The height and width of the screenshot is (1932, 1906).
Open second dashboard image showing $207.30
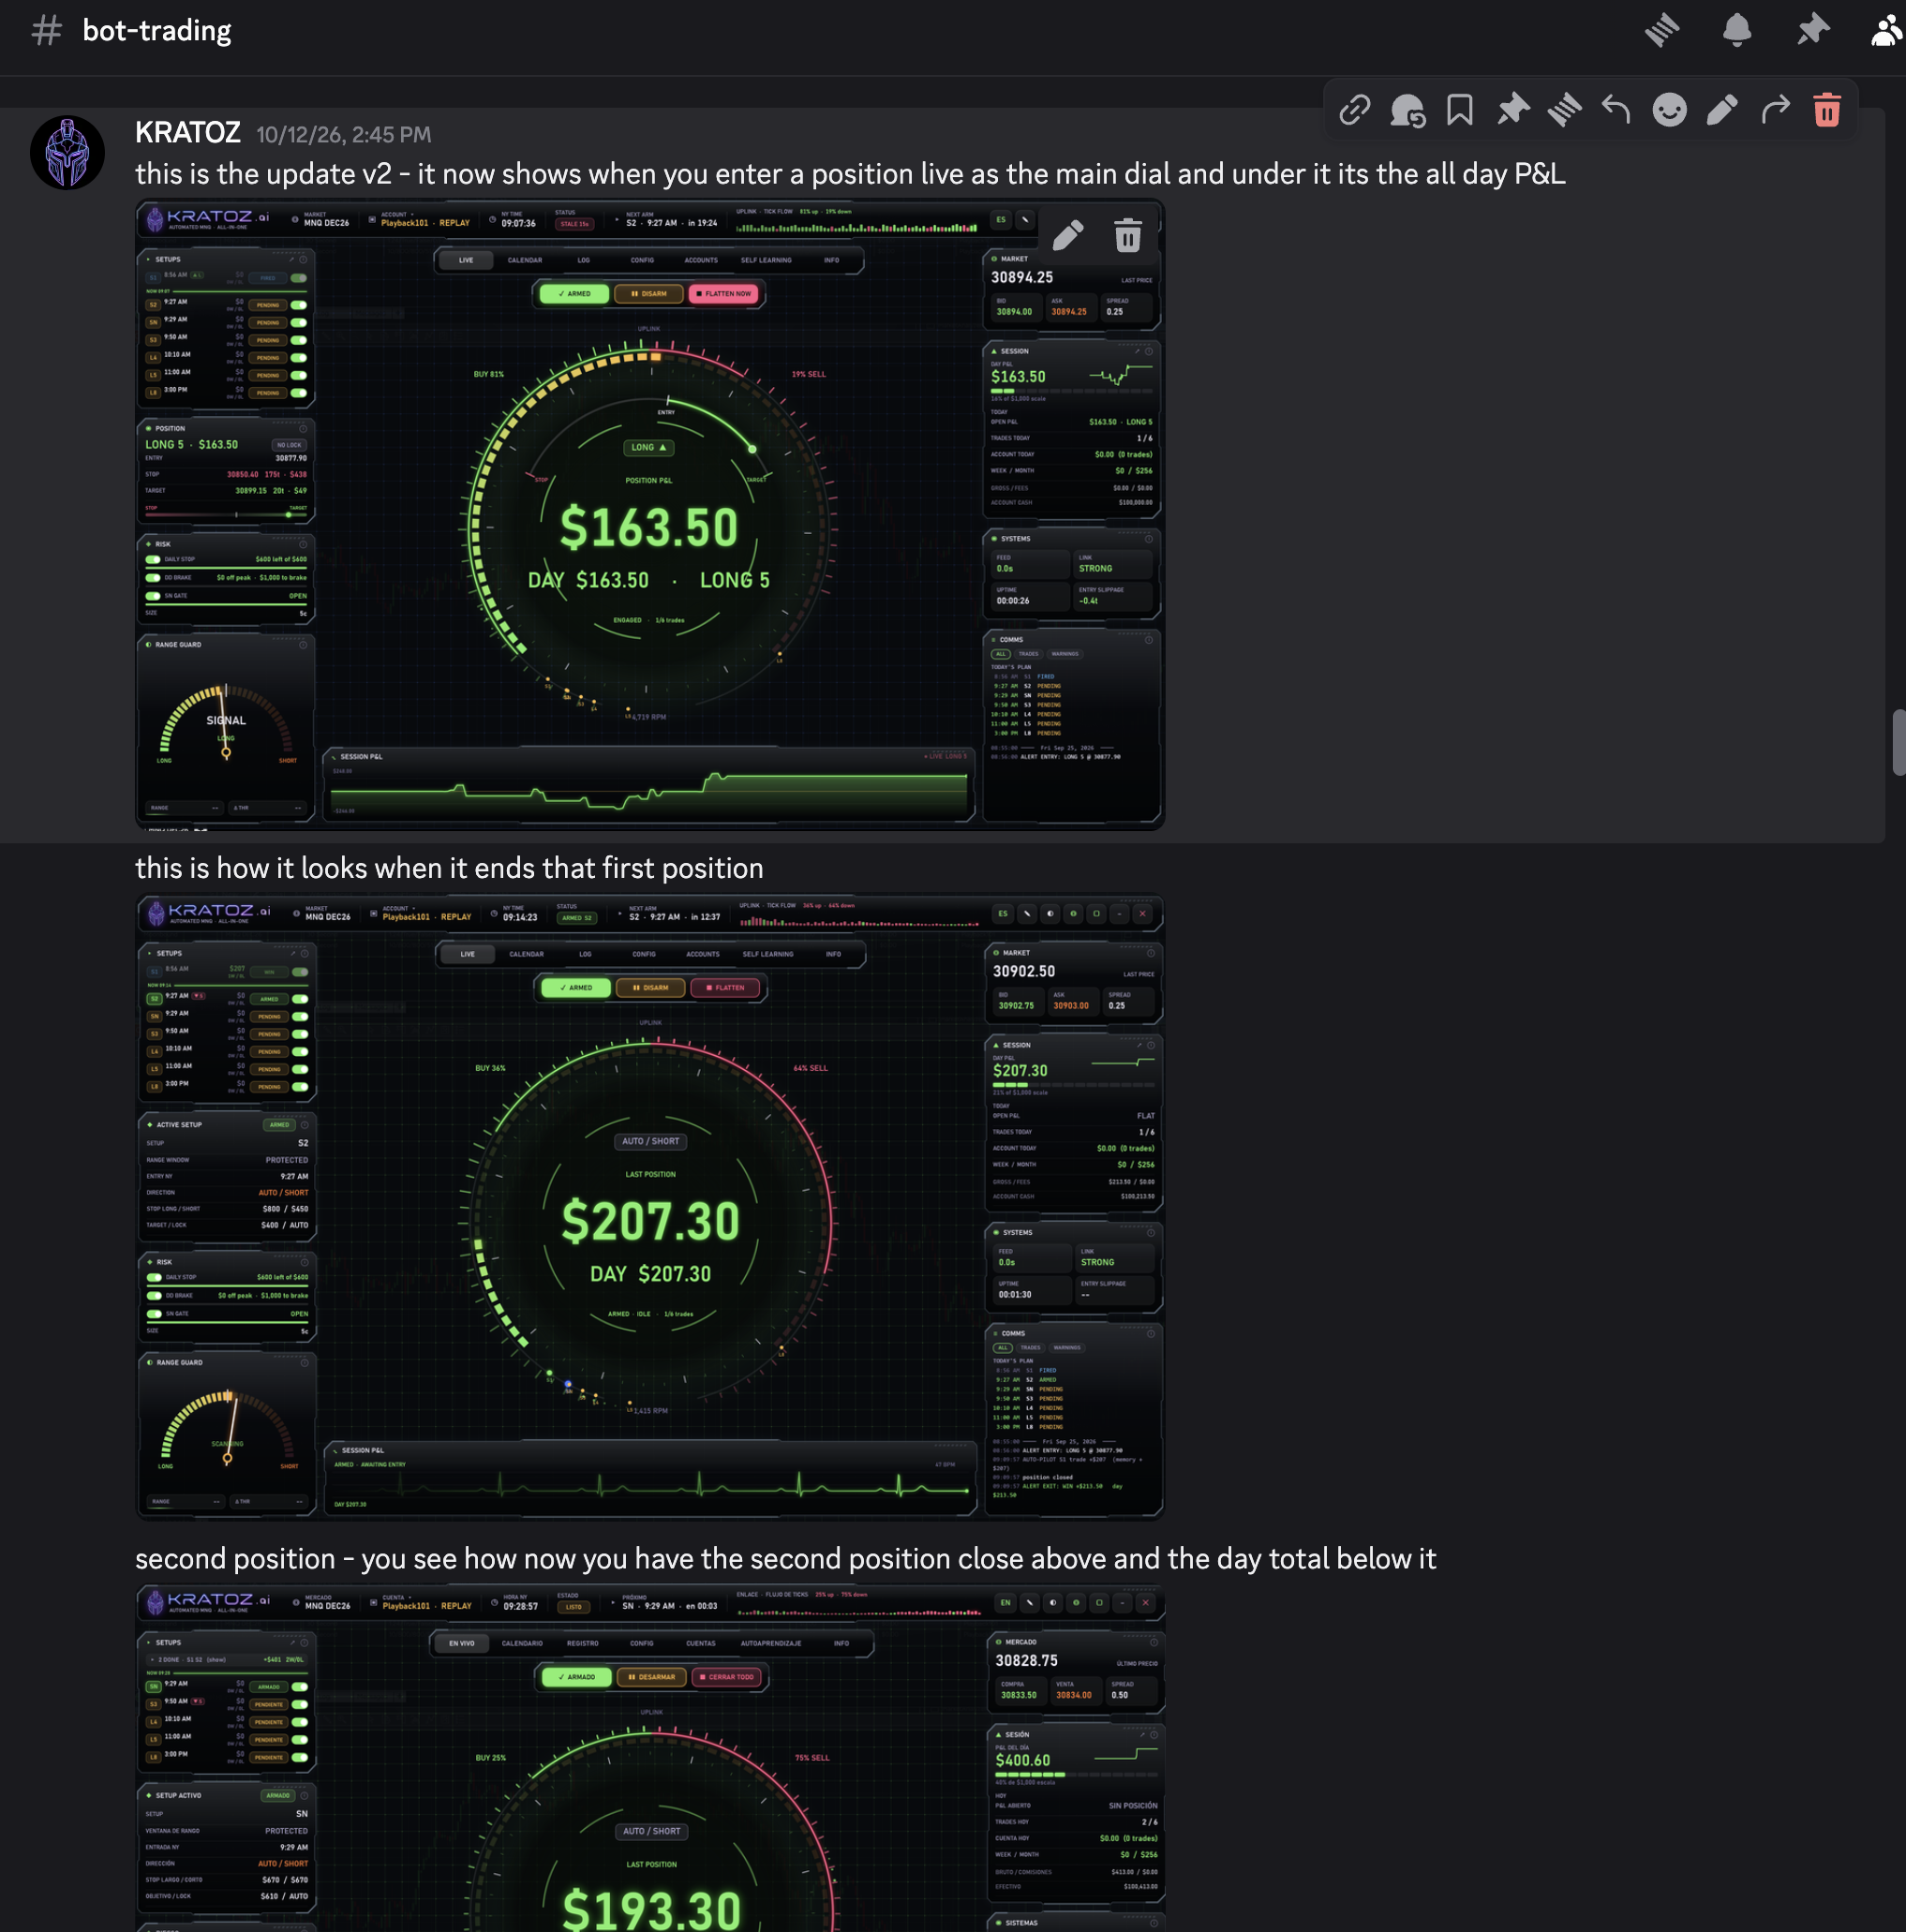click(x=650, y=1207)
